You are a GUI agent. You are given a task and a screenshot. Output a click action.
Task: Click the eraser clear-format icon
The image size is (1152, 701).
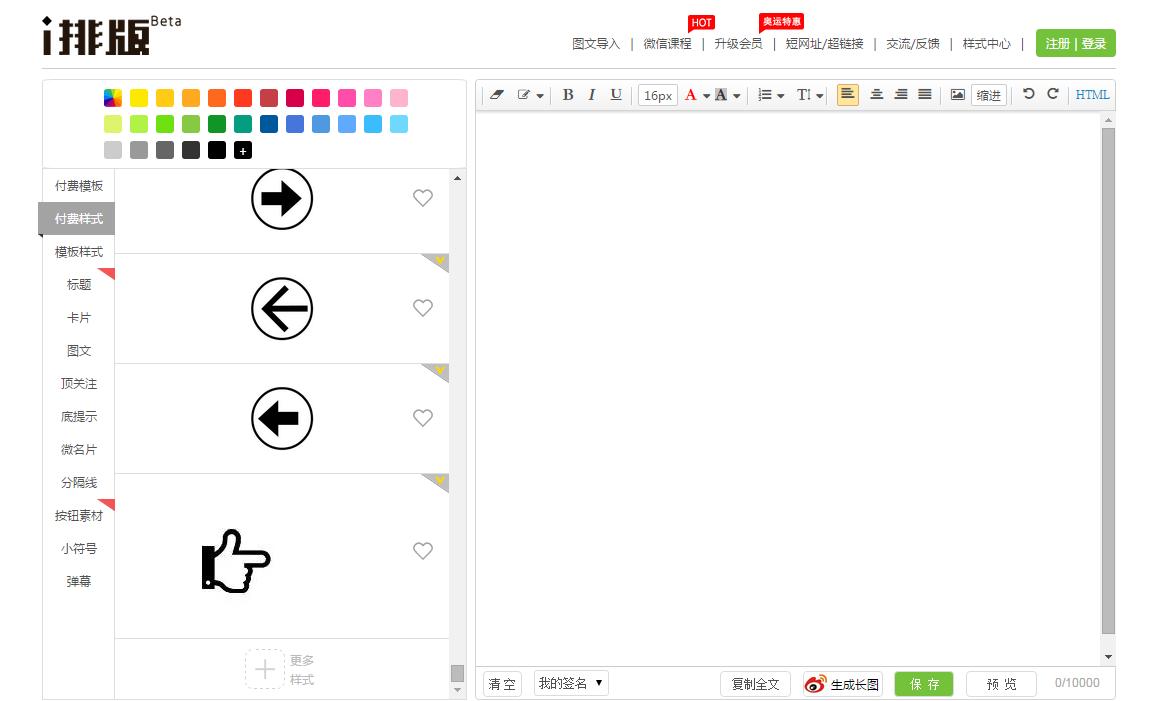(x=497, y=95)
